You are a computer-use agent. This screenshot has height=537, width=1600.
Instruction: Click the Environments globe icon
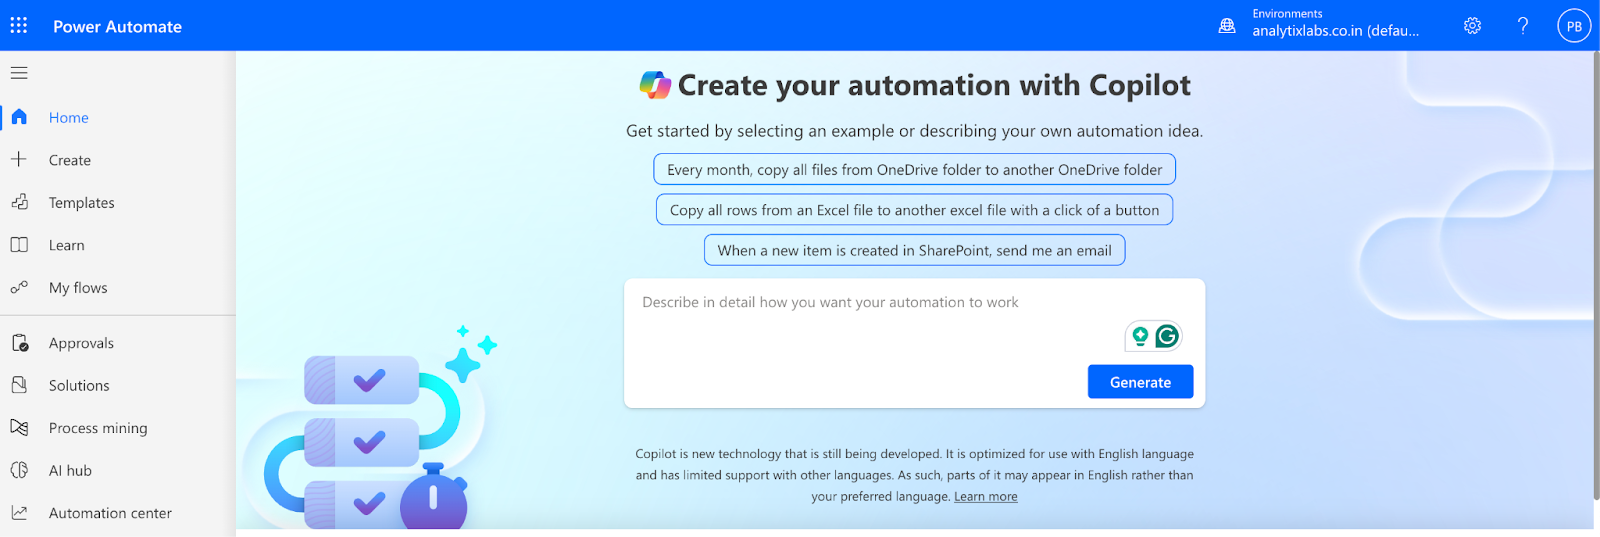tap(1227, 26)
